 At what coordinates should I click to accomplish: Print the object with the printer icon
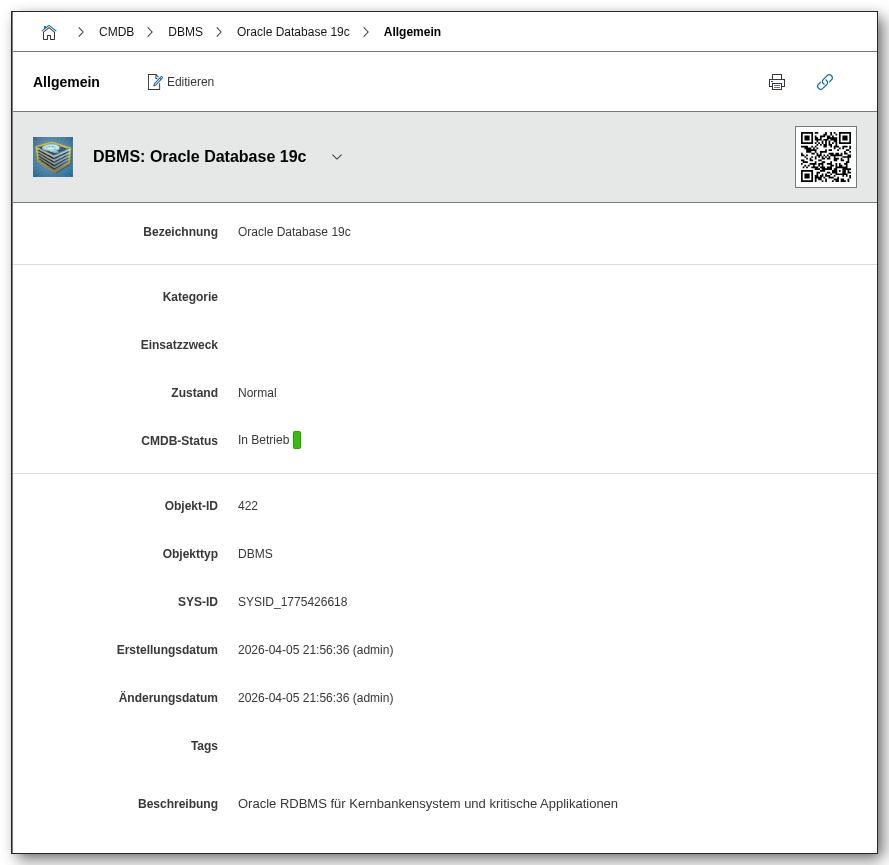[777, 82]
